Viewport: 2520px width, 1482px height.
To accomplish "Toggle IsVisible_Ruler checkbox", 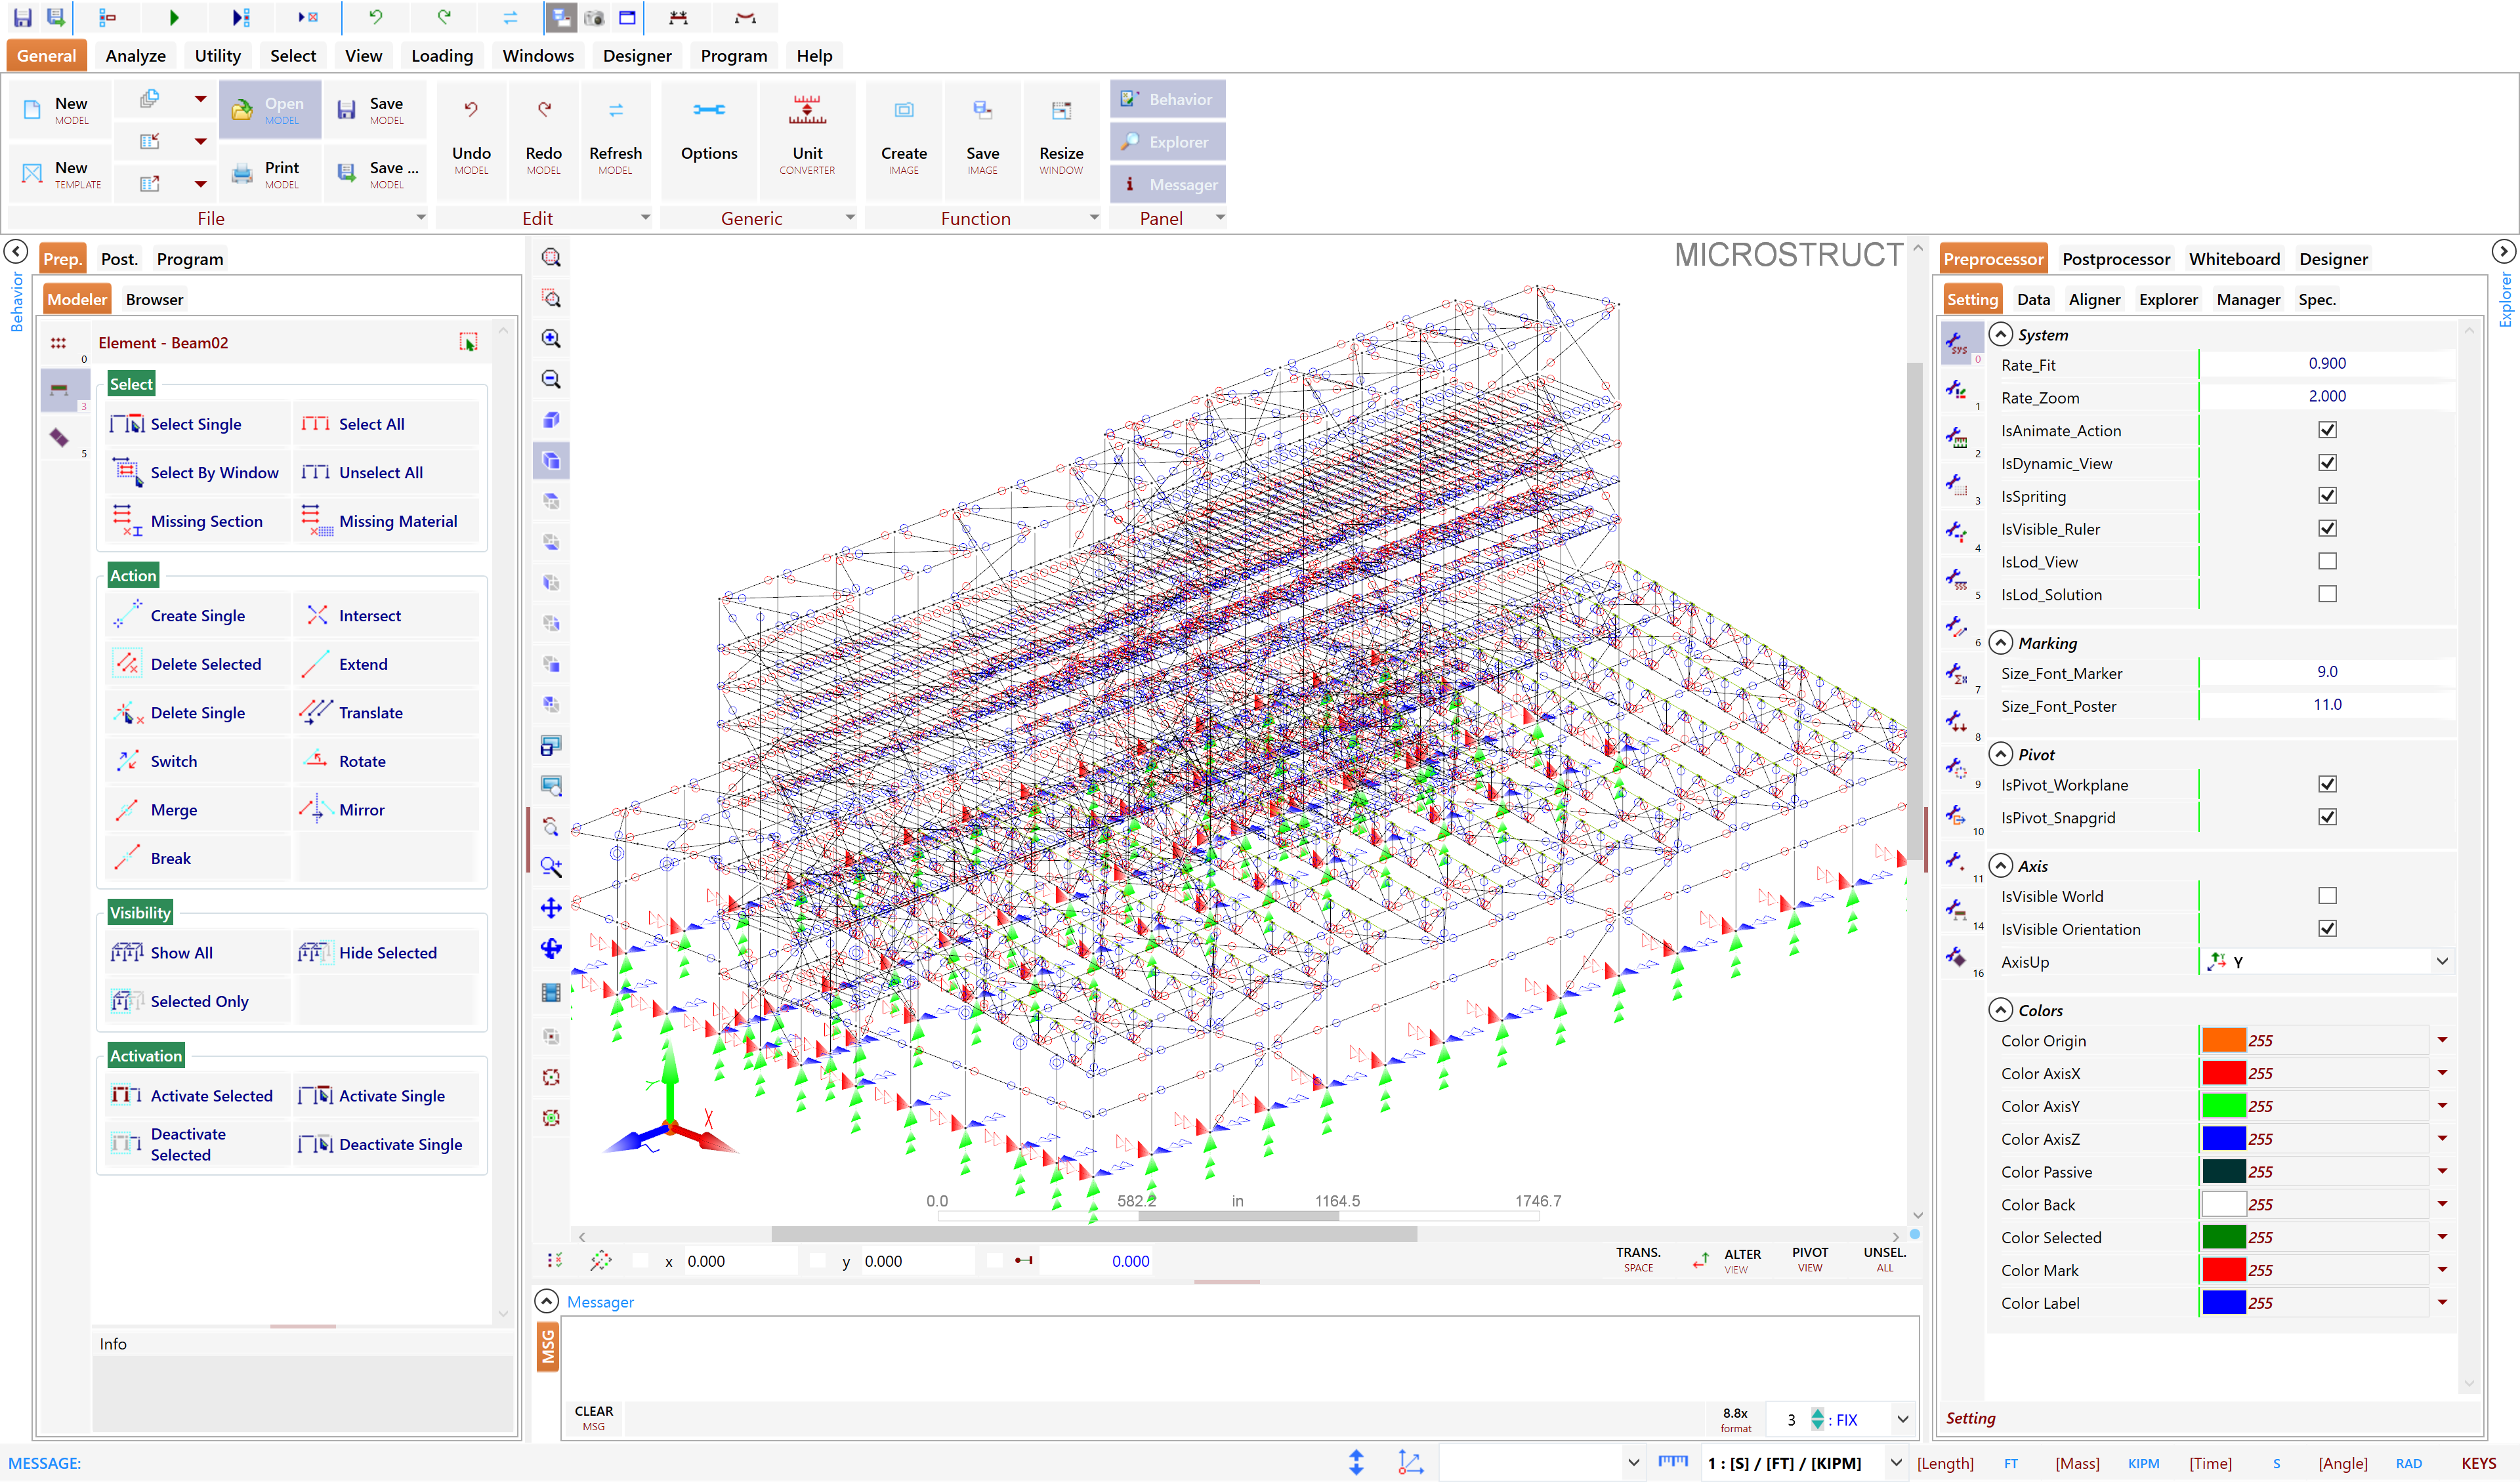I will click(2327, 528).
